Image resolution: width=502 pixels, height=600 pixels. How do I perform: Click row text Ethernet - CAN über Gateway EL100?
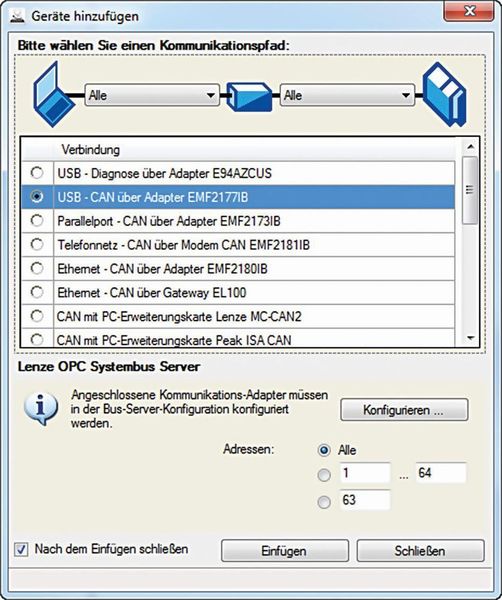tap(152, 293)
